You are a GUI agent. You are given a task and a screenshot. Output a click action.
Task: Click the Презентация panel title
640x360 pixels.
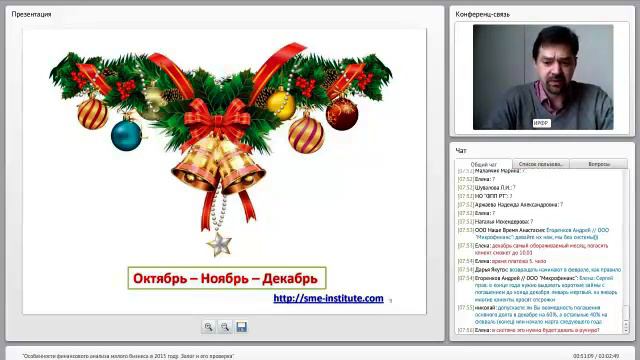tap(31, 14)
